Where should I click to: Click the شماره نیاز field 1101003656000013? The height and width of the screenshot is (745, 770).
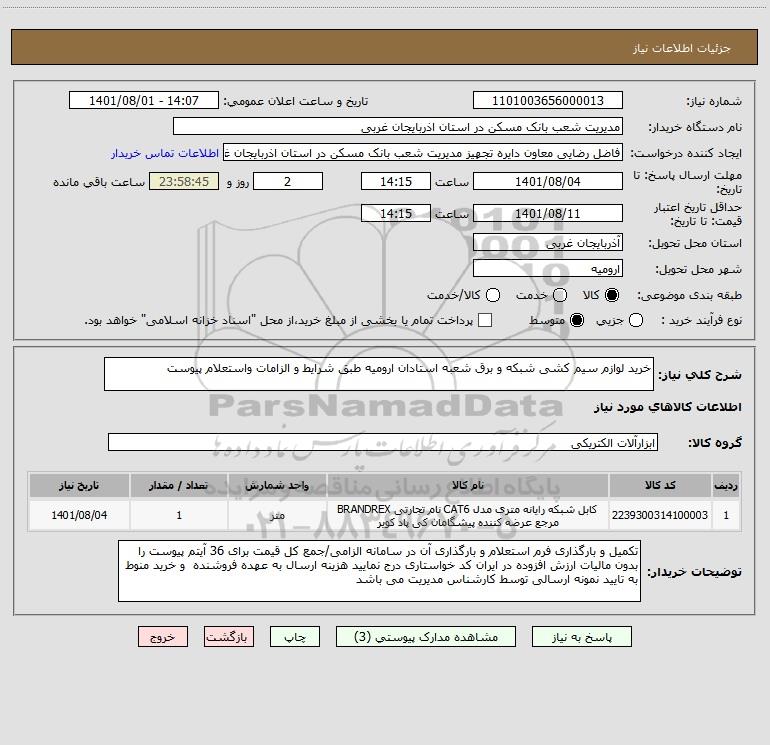(x=548, y=101)
